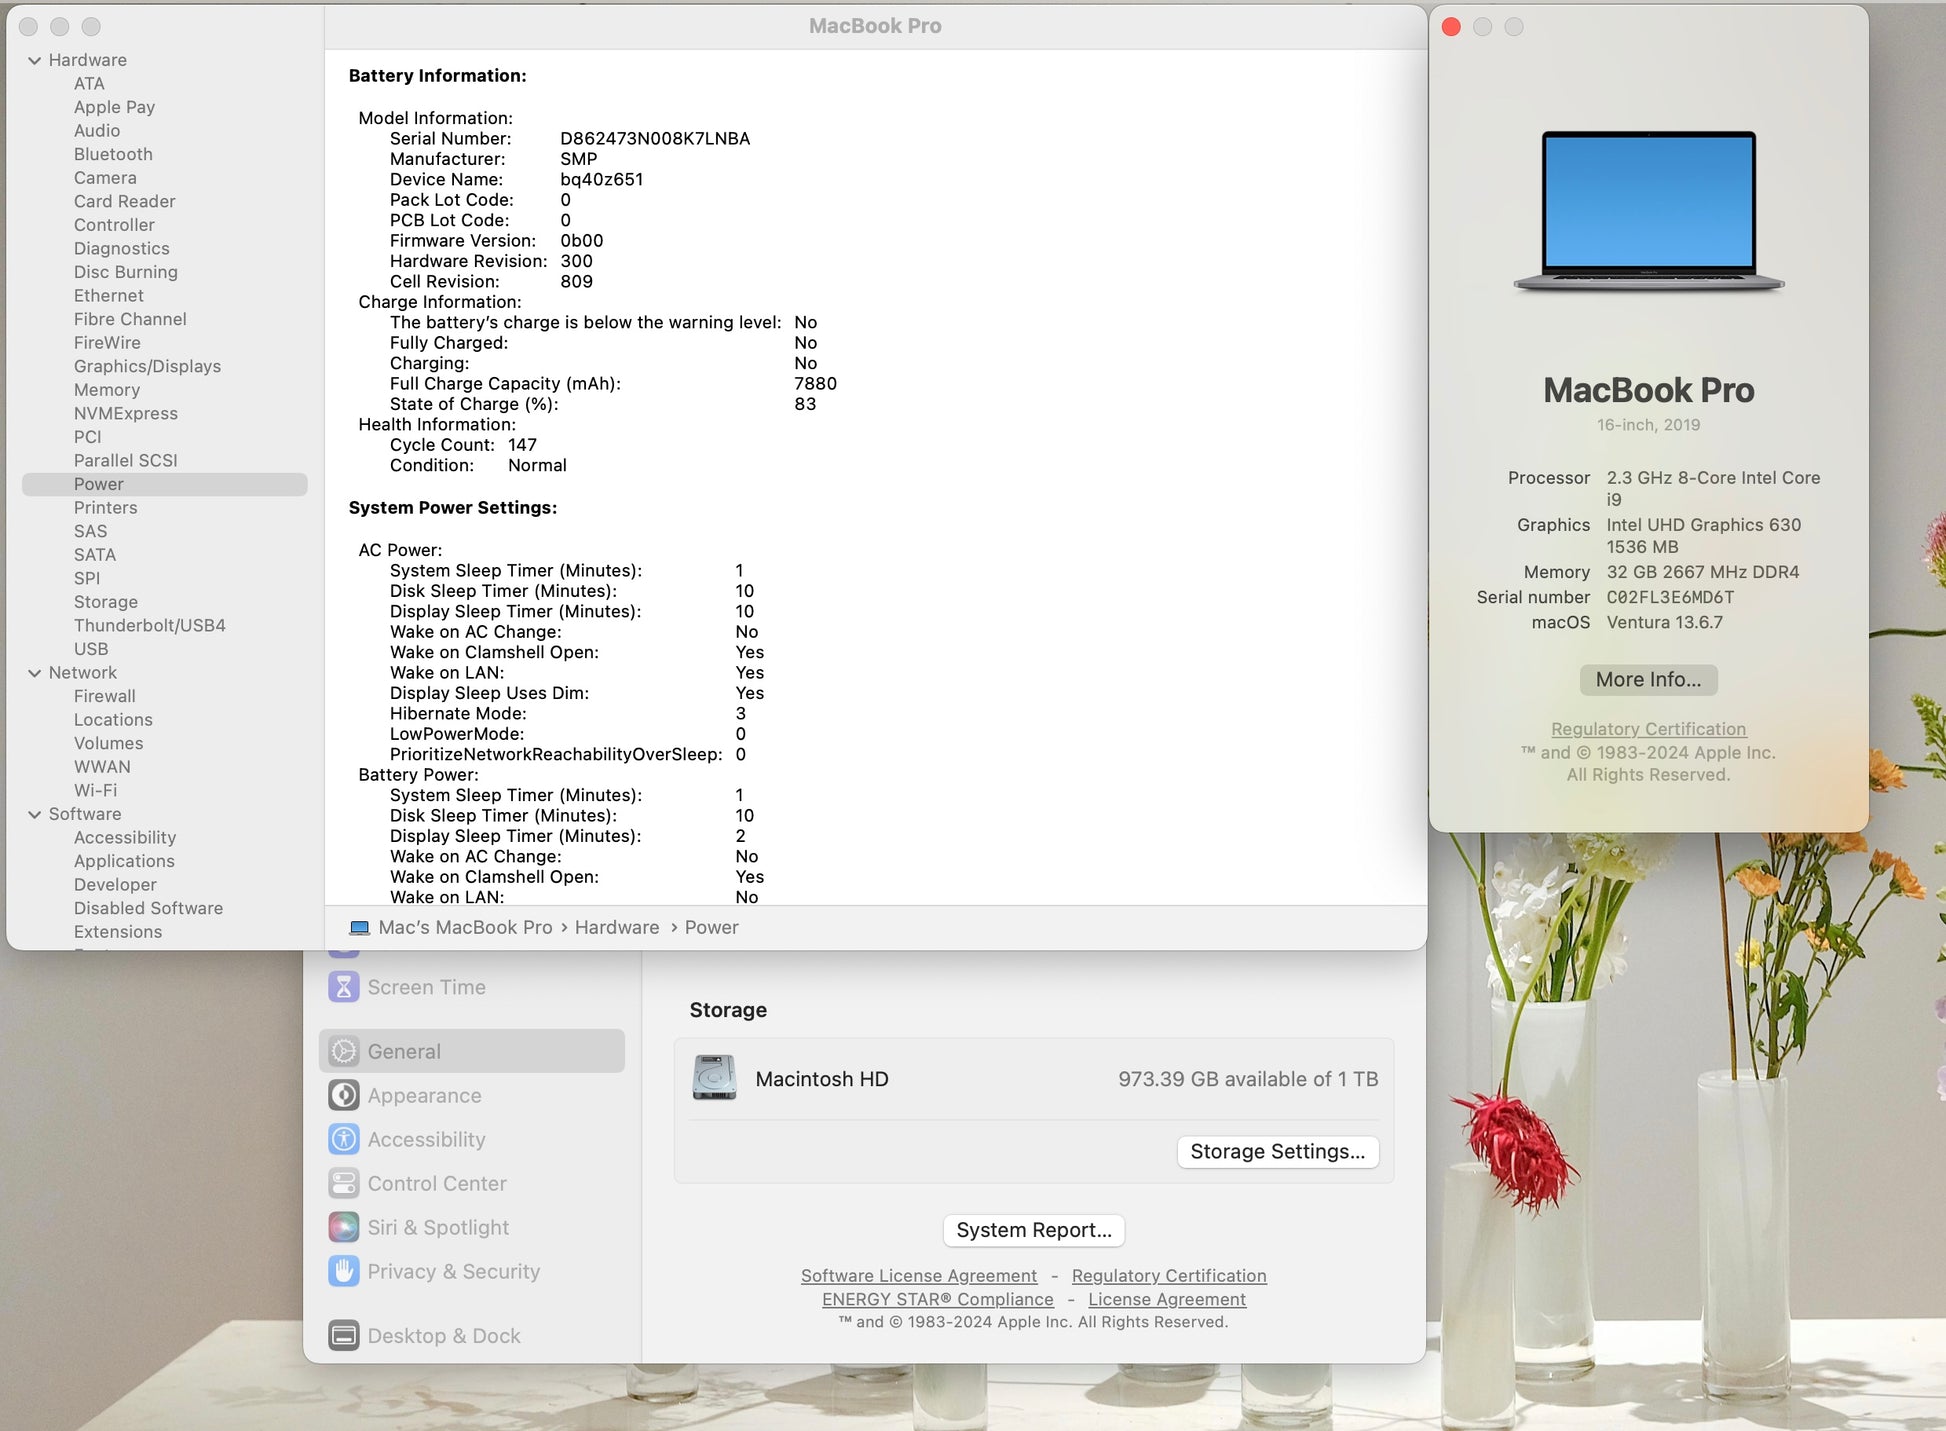Click the Screen Time hourglass icon
Image resolution: width=1946 pixels, height=1431 pixels.
click(x=343, y=987)
